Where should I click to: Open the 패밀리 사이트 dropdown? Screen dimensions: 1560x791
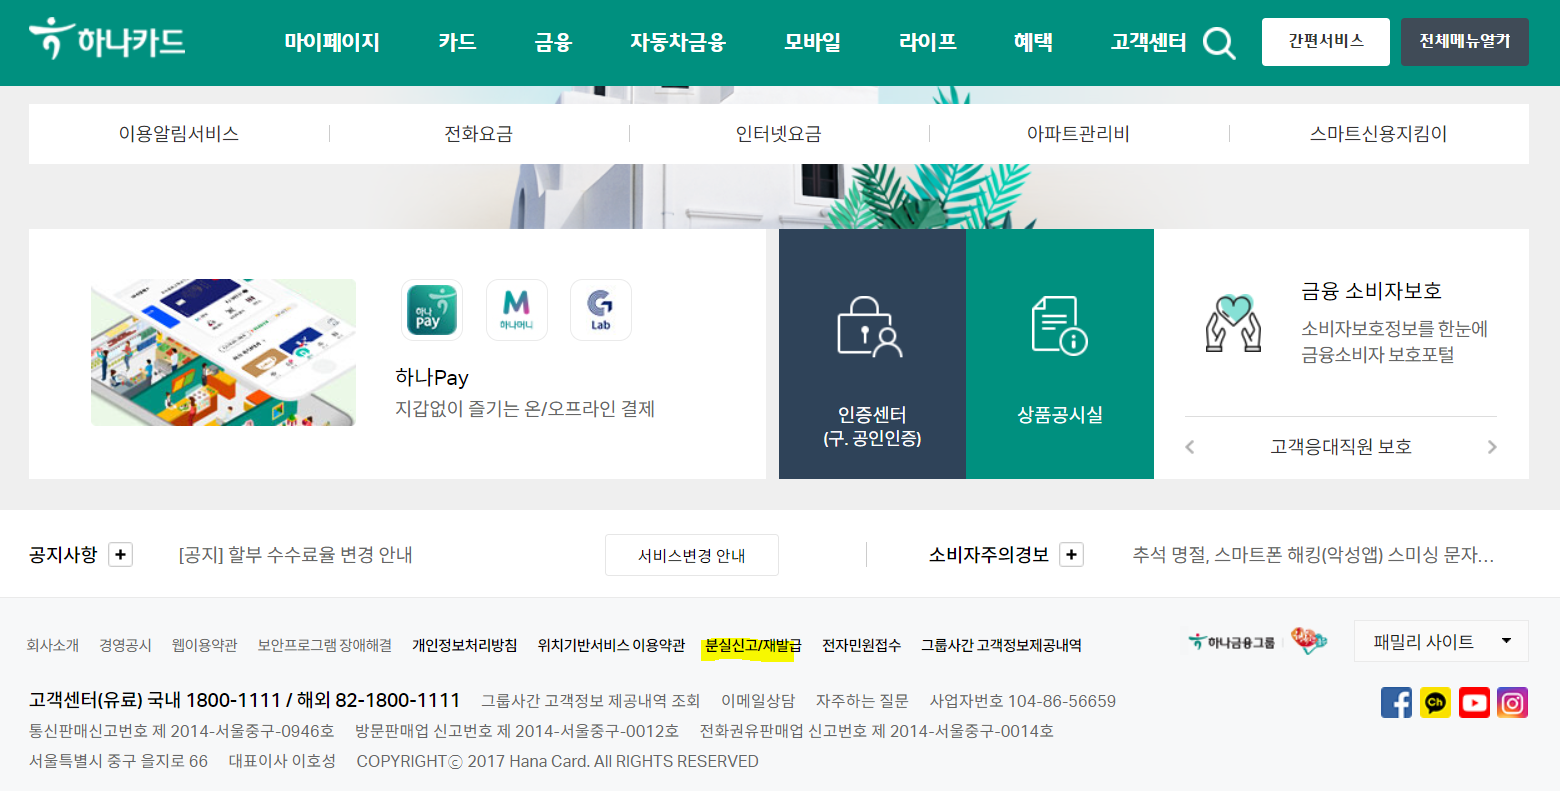pos(1440,640)
